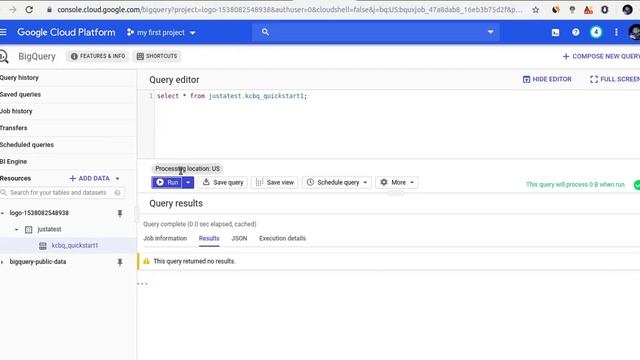
Task: Open the Run button options arrow
Action: point(188,182)
